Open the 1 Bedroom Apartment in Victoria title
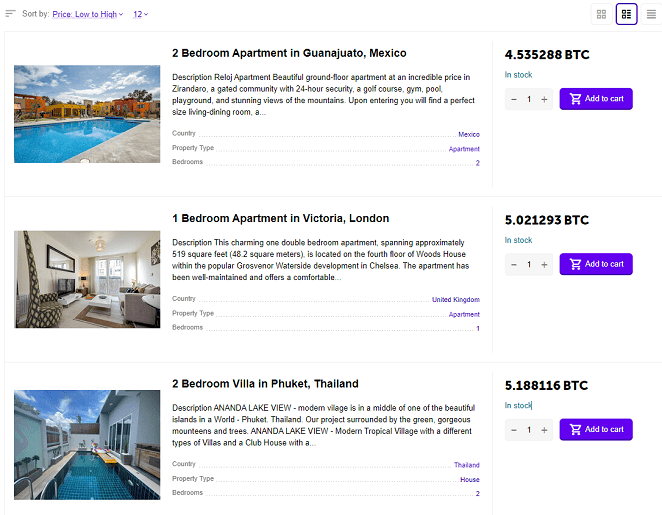The width and height of the screenshot is (662, 515). click(280, 218)
